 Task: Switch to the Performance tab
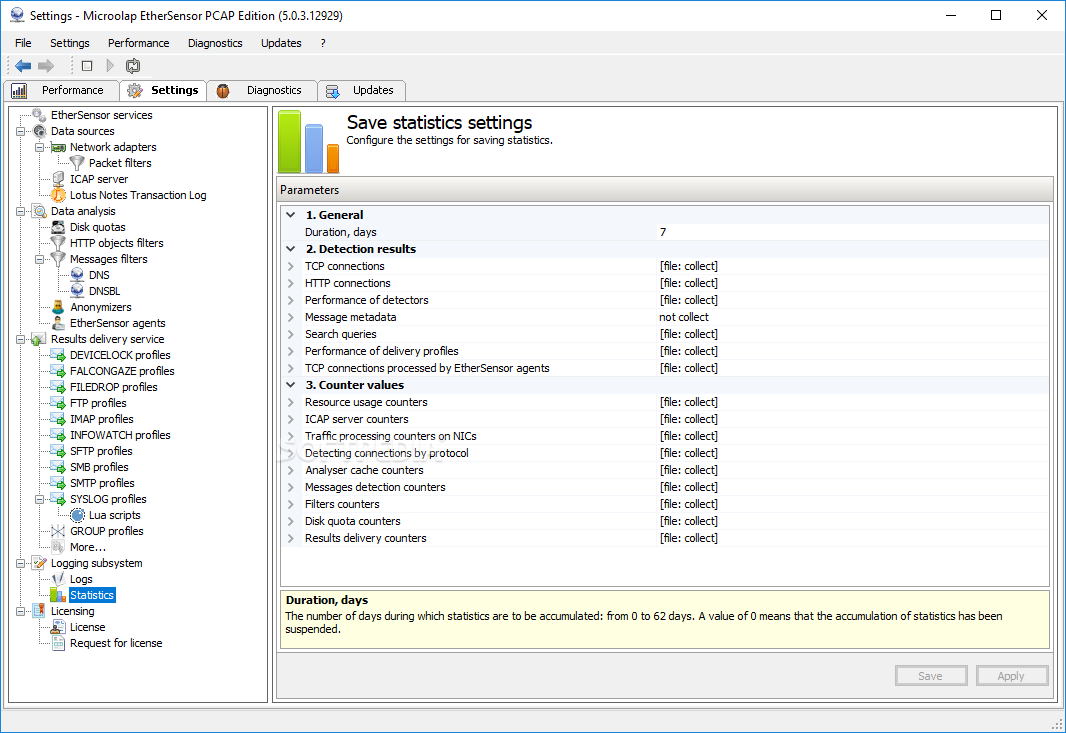(x=61, y=90)
